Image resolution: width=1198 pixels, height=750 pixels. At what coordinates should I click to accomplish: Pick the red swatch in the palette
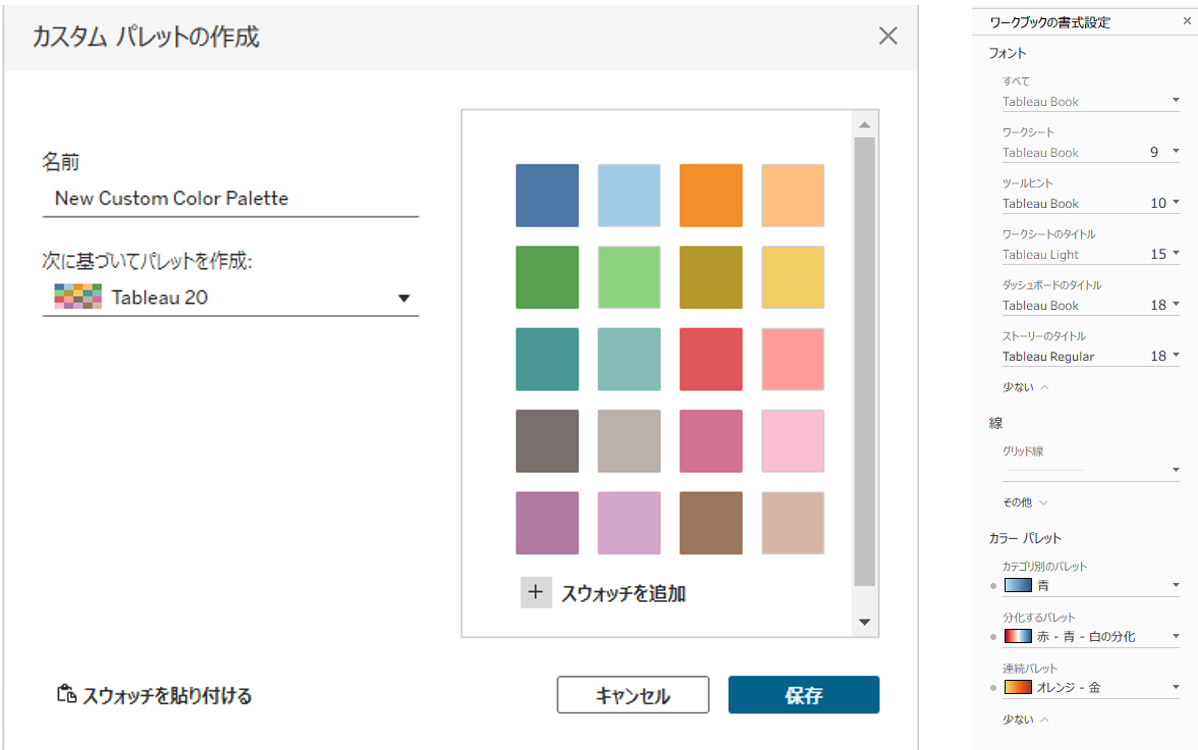pos(710,359)
